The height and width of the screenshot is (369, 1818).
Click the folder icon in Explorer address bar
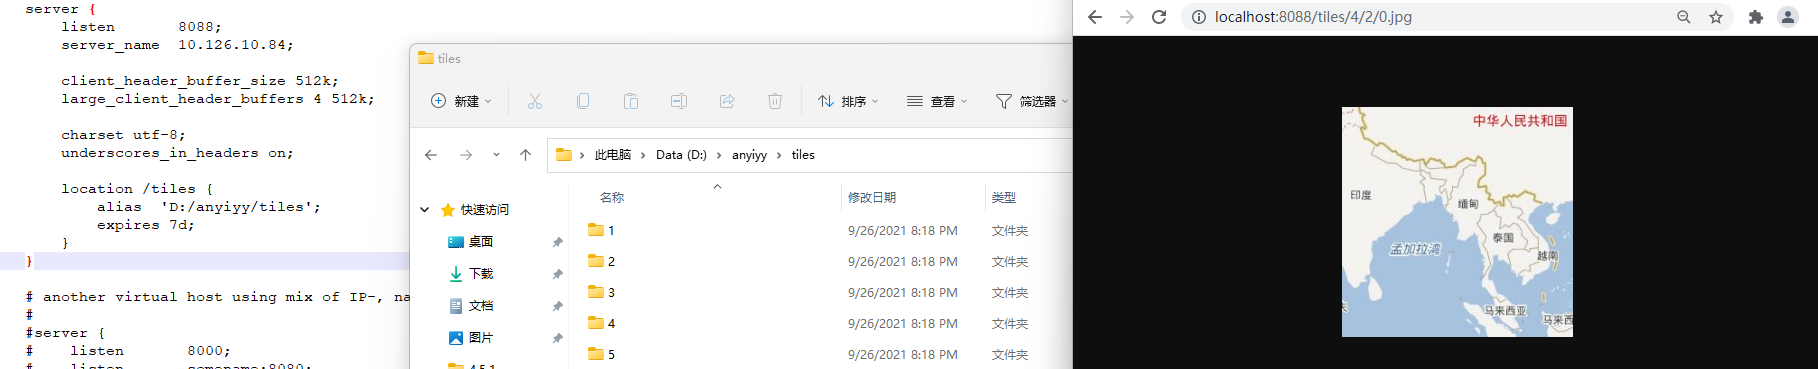[x=564, y=155]
